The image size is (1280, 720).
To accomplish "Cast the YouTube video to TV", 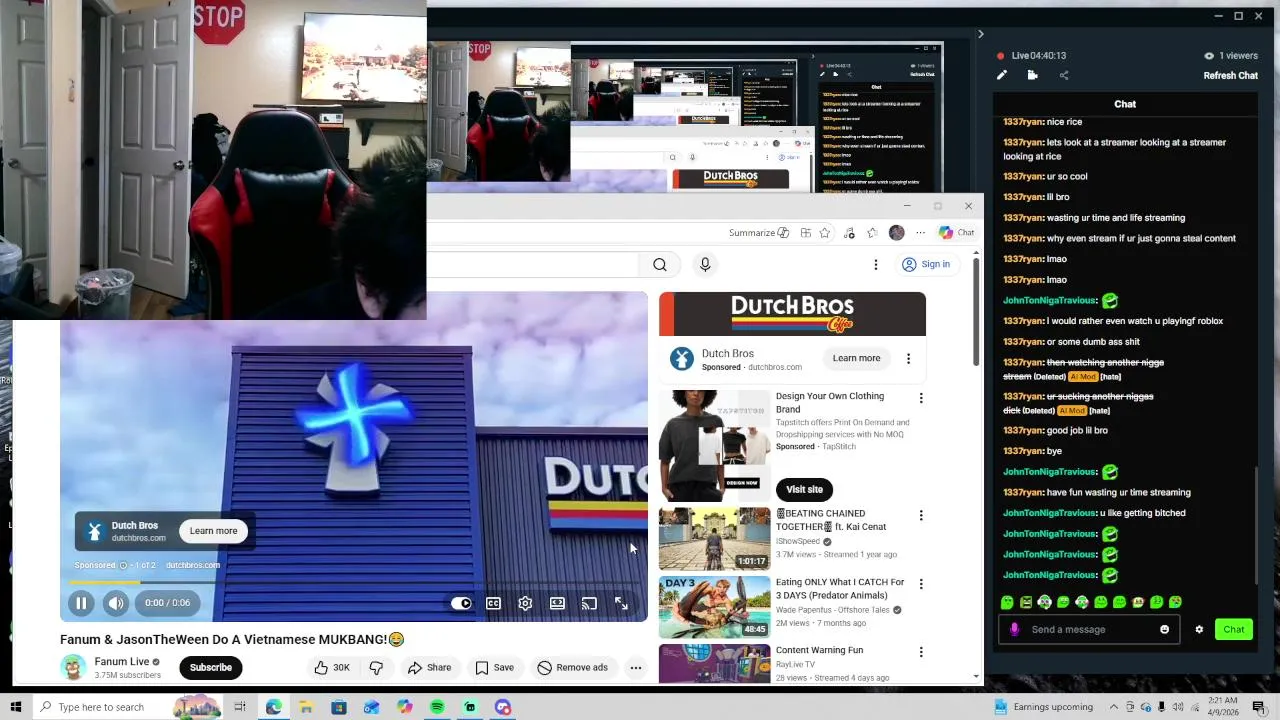I will pos(589,603).
